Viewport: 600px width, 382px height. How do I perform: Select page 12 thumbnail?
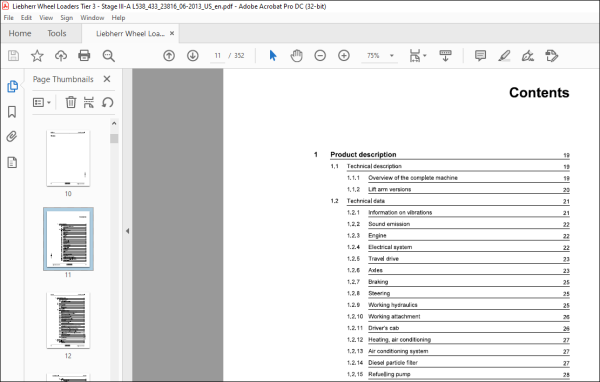pos(68,321)
